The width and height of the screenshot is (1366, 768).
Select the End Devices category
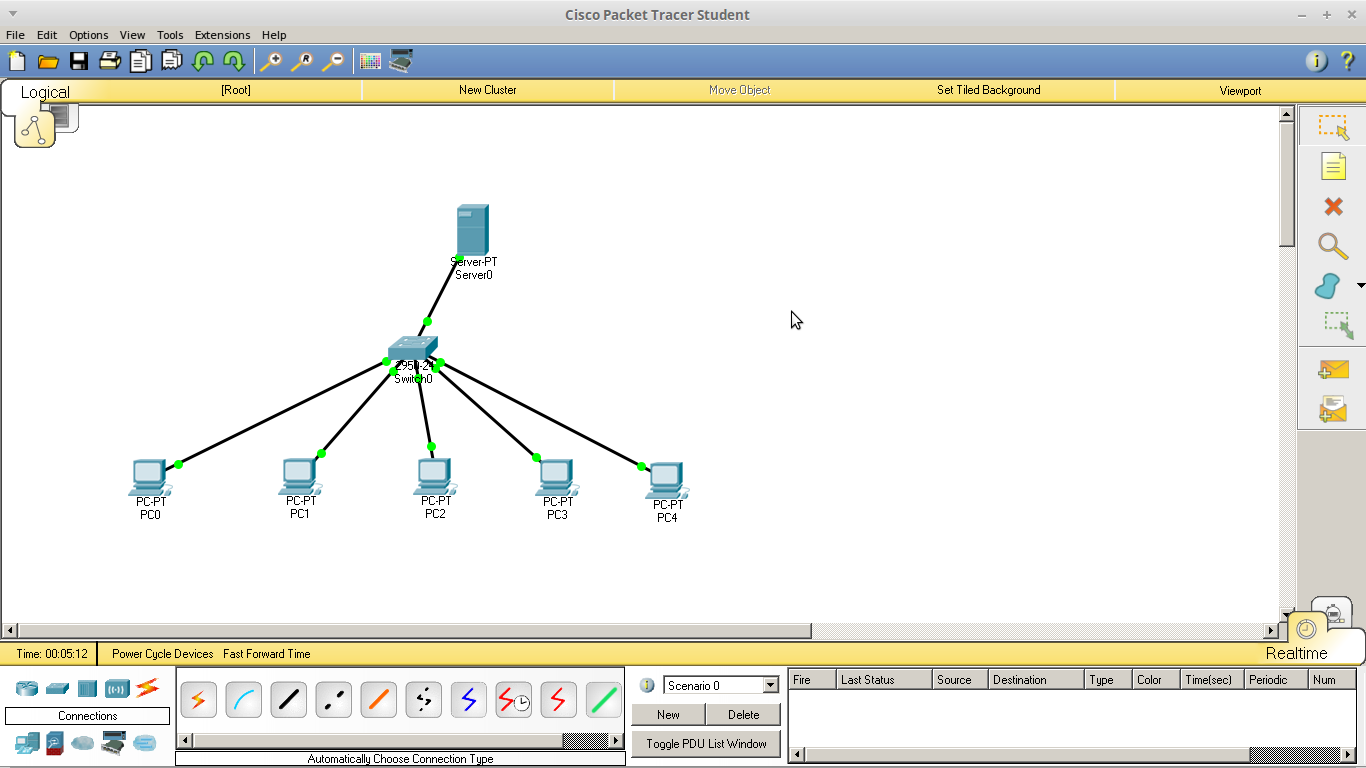[26, 742]
